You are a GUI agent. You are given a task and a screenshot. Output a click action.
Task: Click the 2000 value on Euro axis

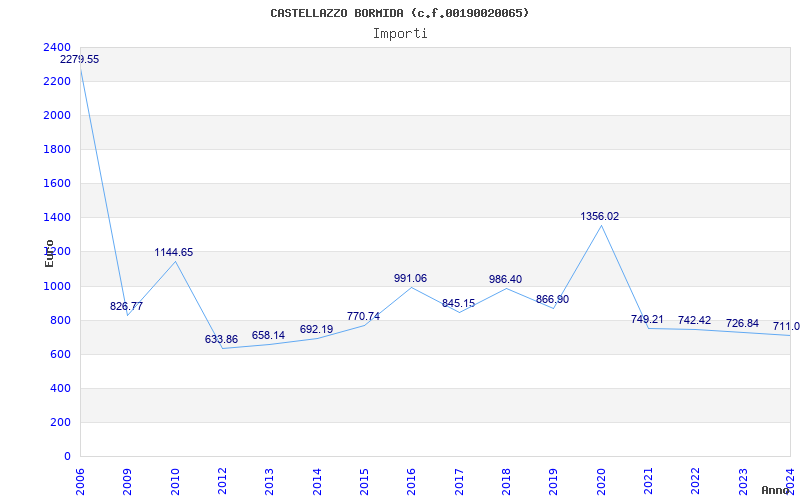57,115
